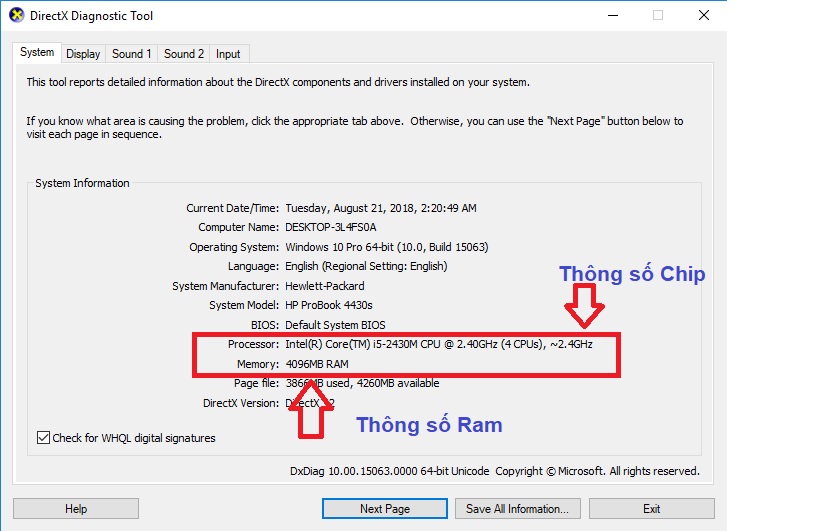The width and height of the screenshot is (819, 531).
Task: Click the System Manufacturer label
Action: pyautogui.click(x=226, y=286)
